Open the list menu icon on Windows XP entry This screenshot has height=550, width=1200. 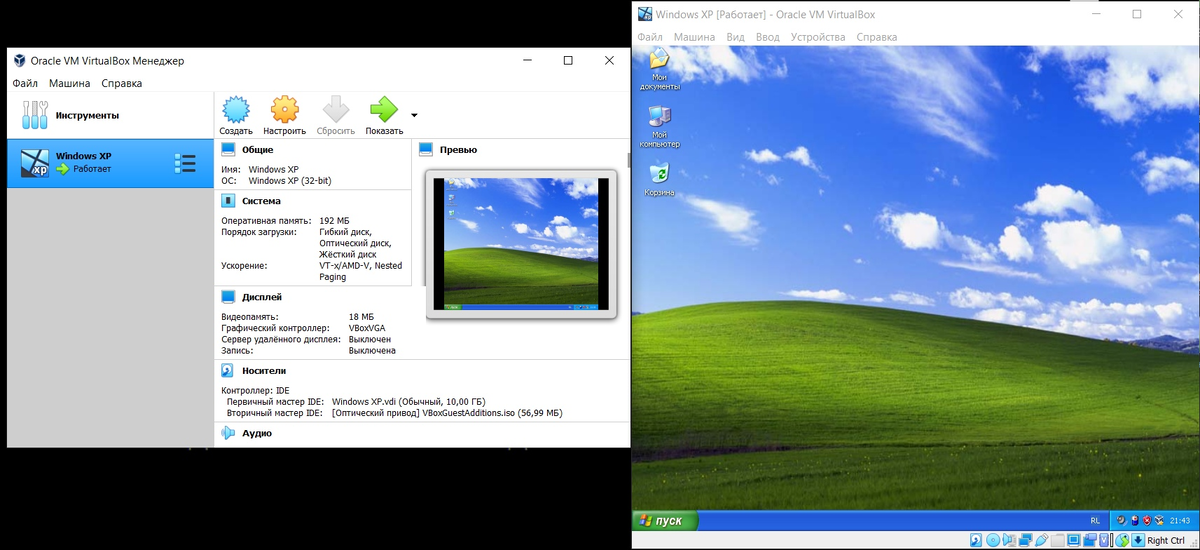click(185, 163)
